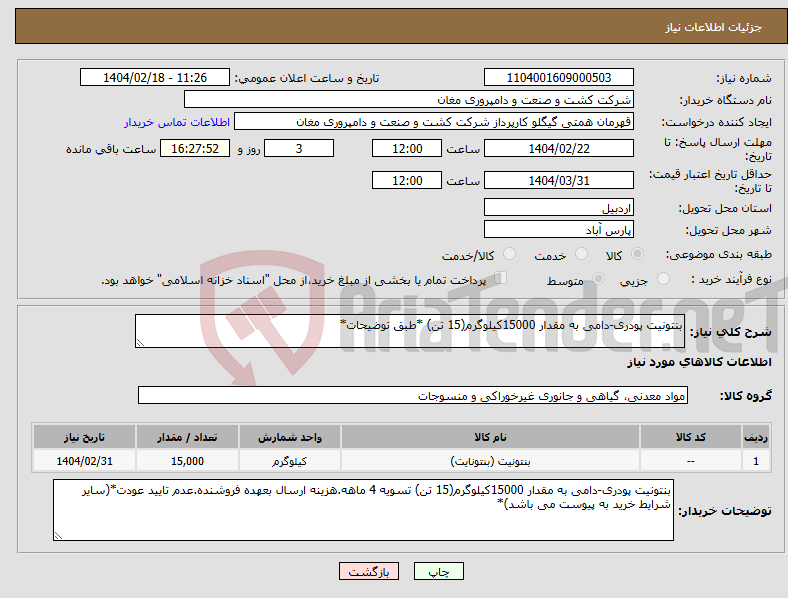Click the buyer organization name field
The image size is (788, 598).
coord(409,99)
